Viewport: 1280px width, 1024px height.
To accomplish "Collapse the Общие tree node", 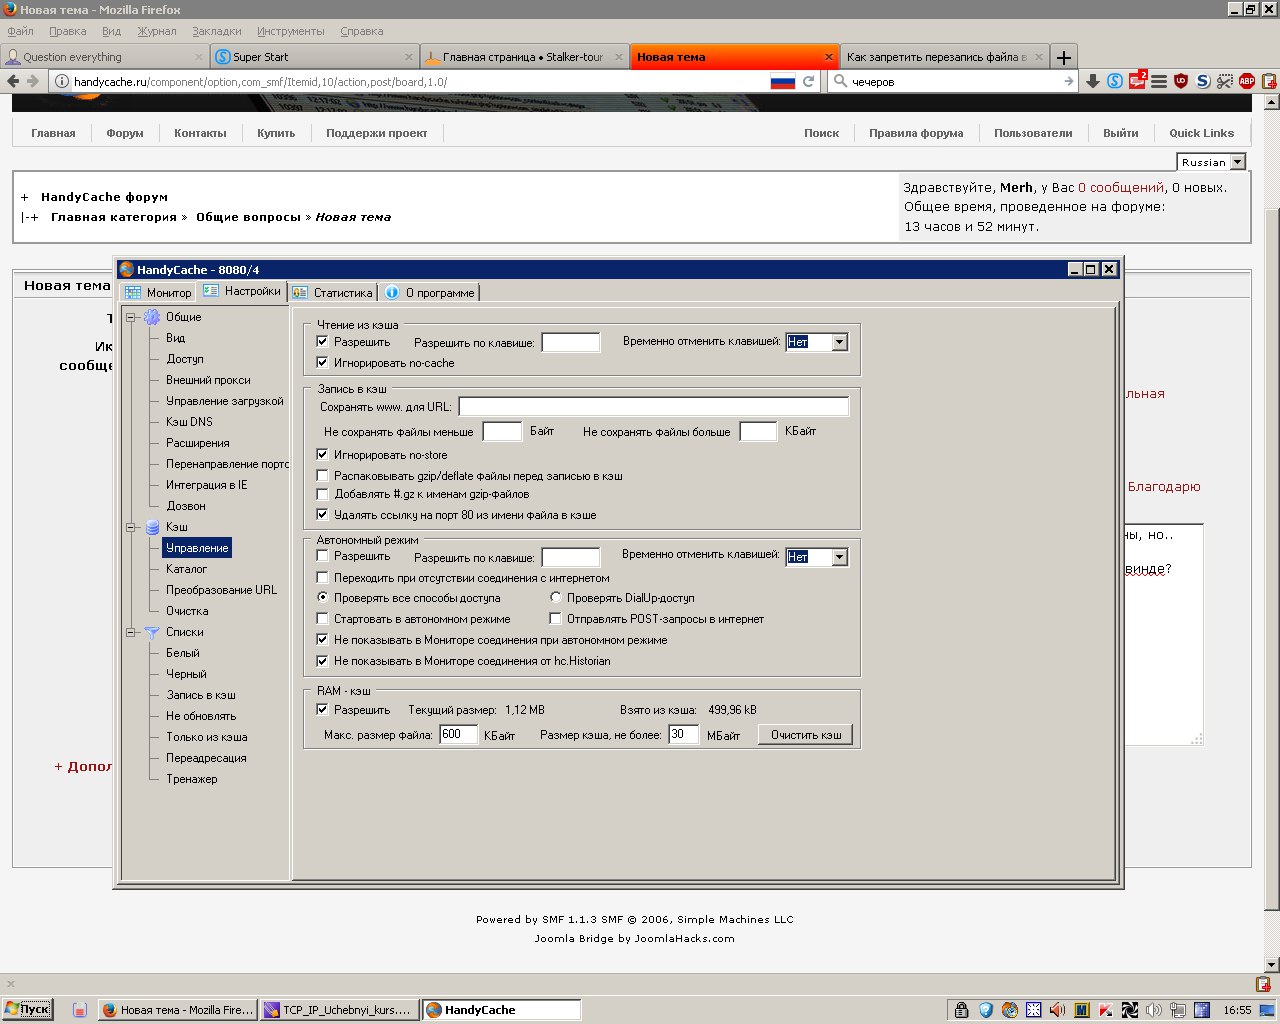I will tap(131, 317).
